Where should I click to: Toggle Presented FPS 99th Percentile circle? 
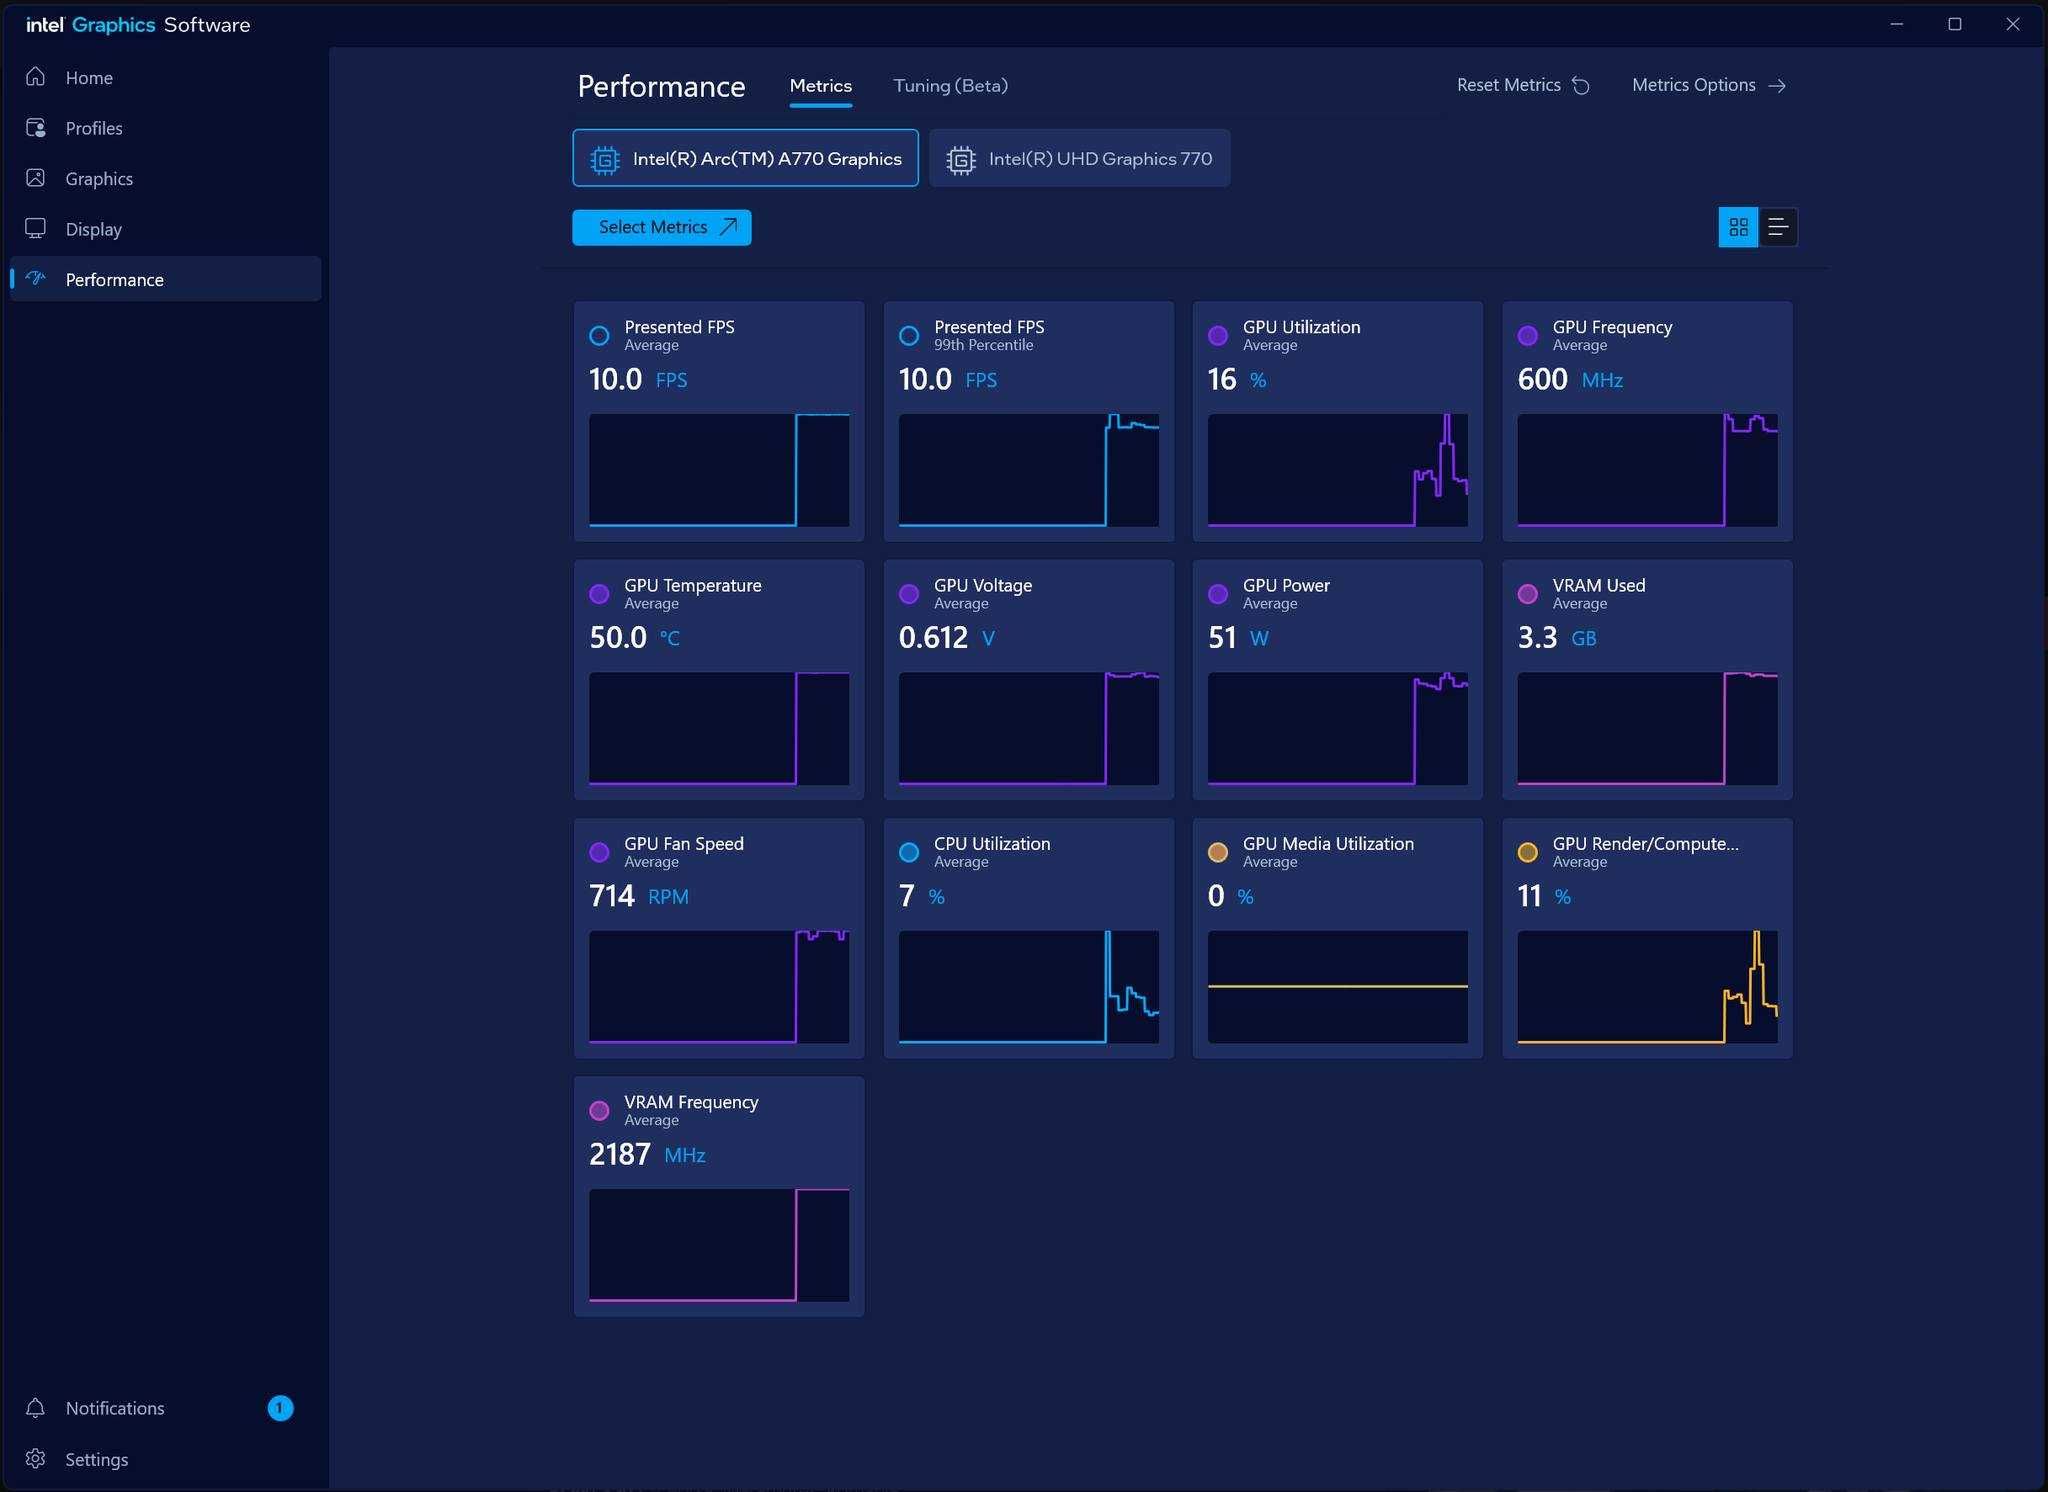click(909, 336)
